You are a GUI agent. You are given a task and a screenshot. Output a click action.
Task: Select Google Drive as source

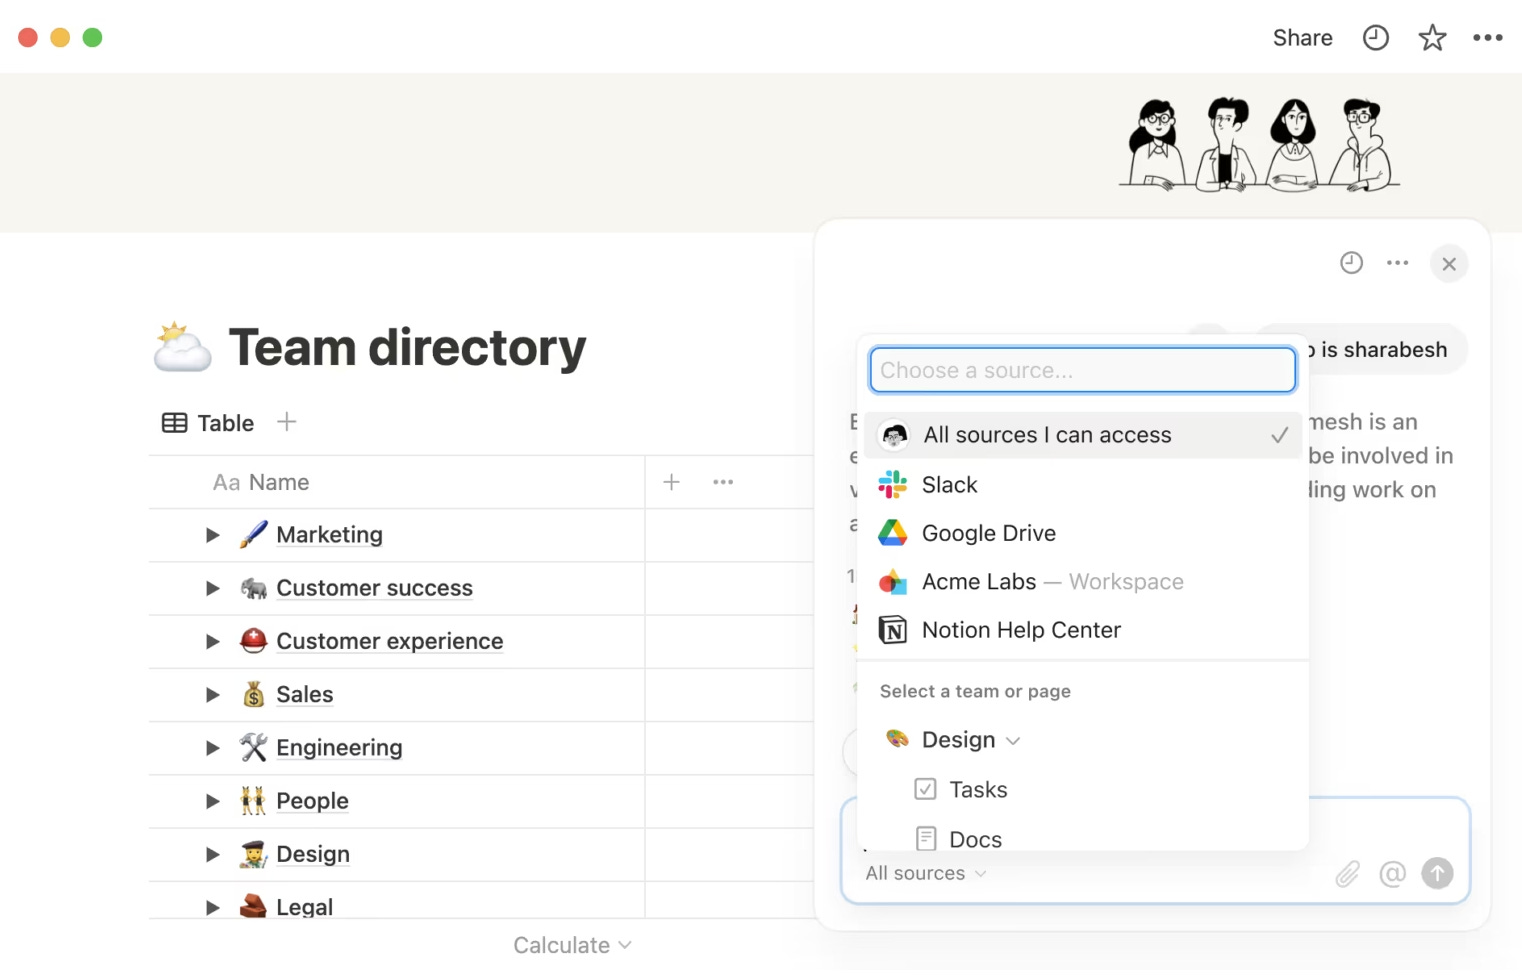tap(1083, 533)
